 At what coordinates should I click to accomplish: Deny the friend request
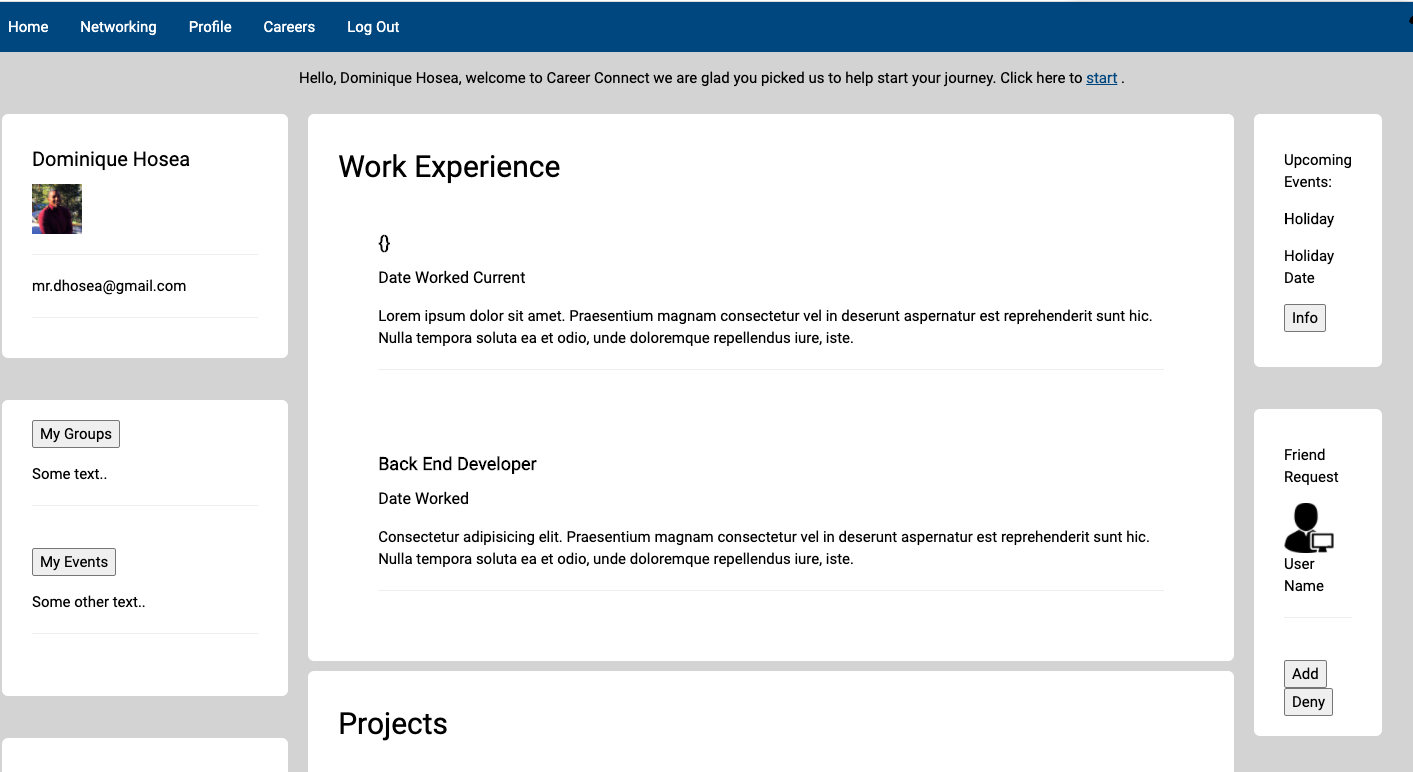point(1308,702)
